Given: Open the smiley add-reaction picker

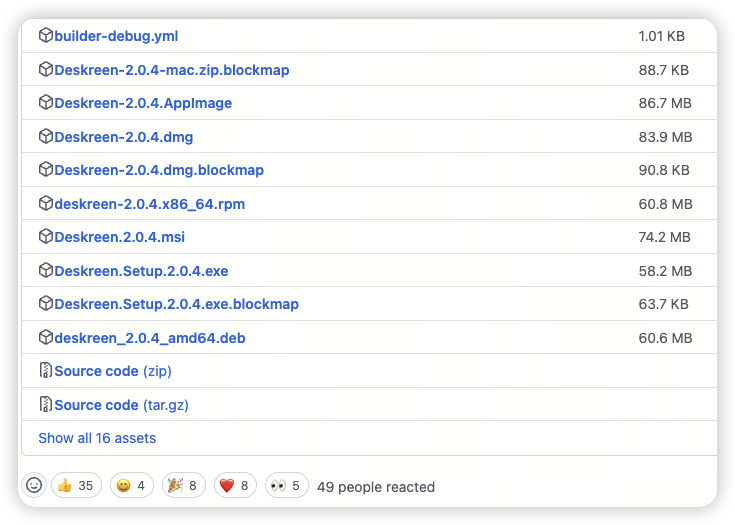Looking at the screenshot, I should 34,486.
